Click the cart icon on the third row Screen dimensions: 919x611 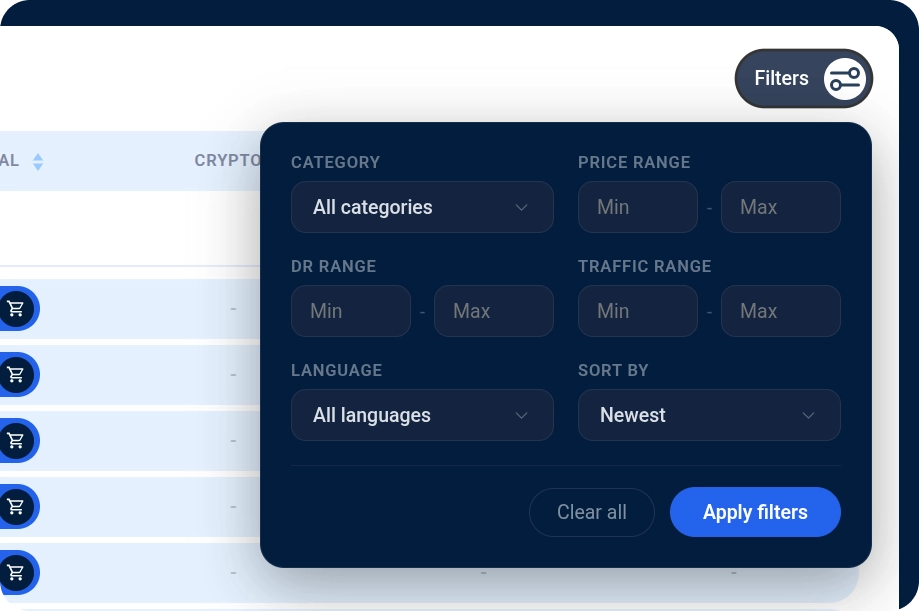(x=16, y=440)
